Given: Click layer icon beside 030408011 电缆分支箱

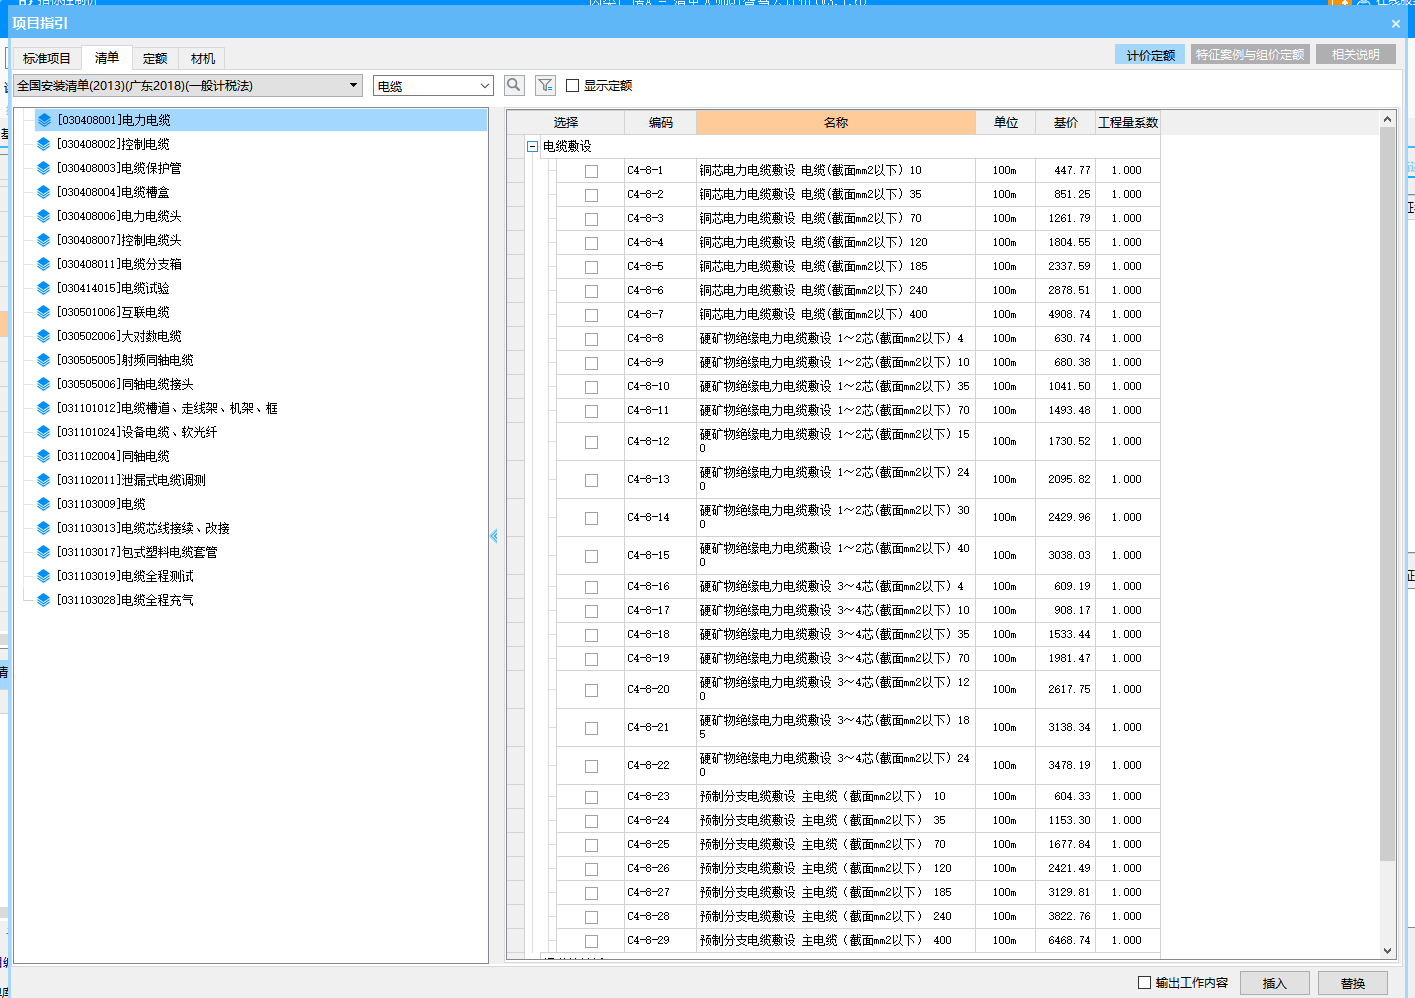Looking at the screenshot, I should pyautogui.click(x=44, y=264).
